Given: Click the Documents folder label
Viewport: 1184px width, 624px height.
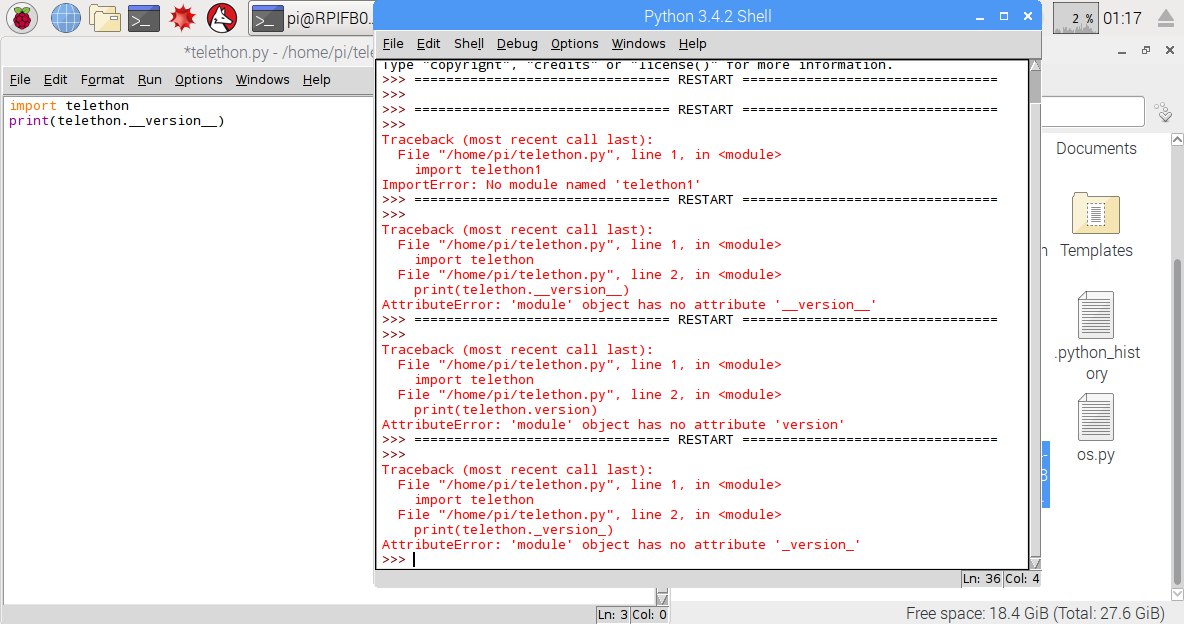Looking at the screenshot, I should (1096, 148).
